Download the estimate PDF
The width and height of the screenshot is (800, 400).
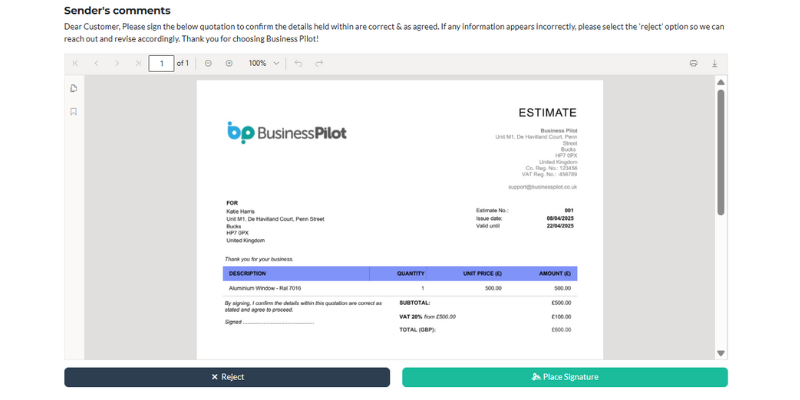pyautogui.click(x=714, y=63)
